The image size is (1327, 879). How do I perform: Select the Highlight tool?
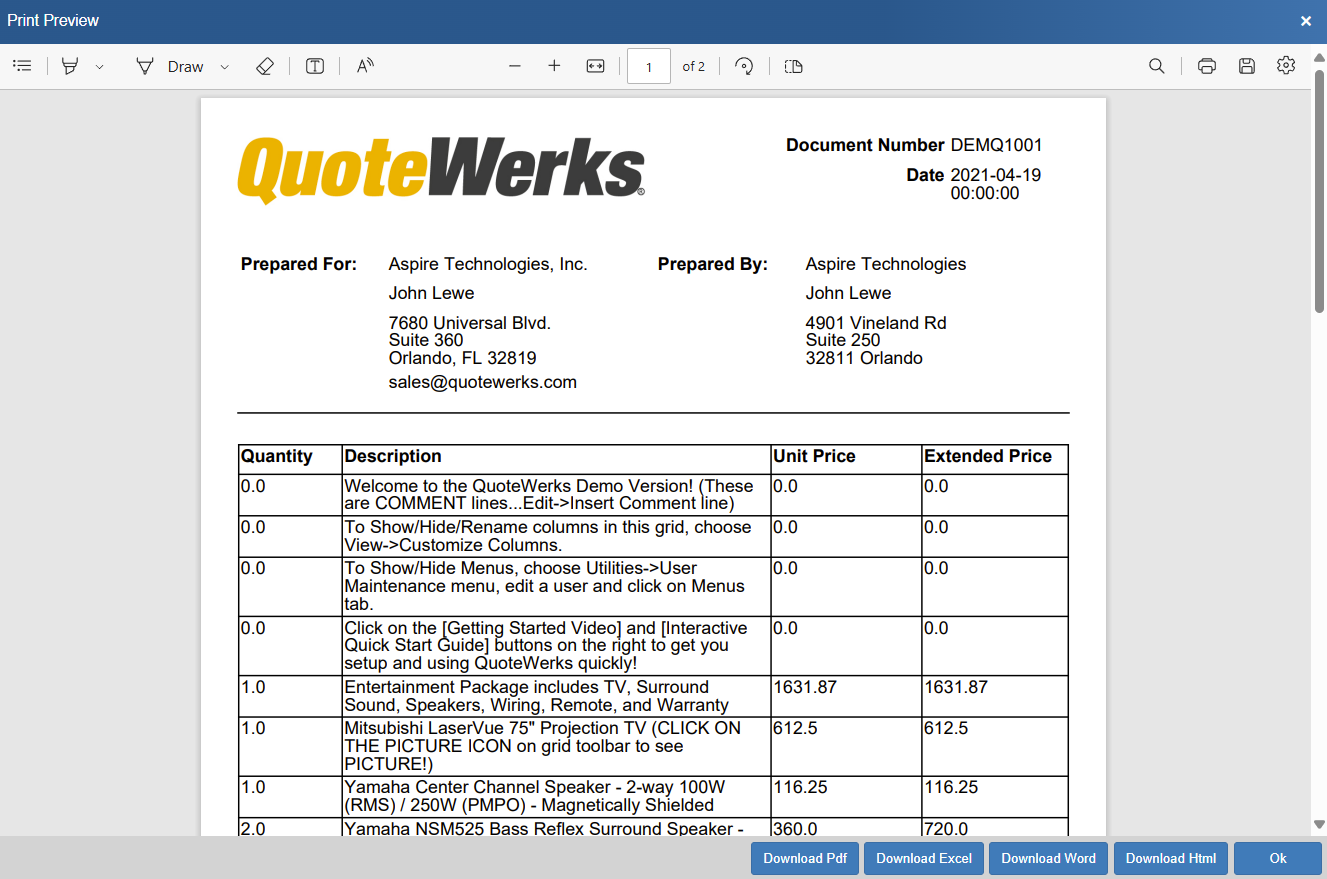(70, 66)
